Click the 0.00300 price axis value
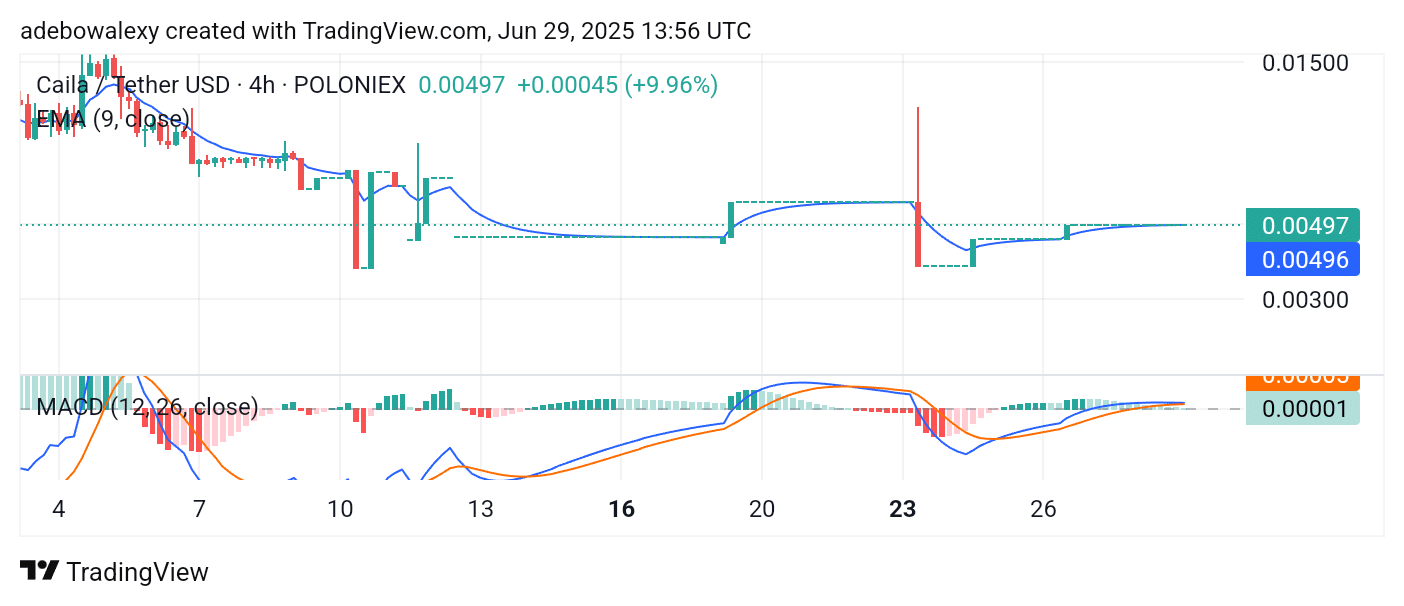 [1305, 299]
